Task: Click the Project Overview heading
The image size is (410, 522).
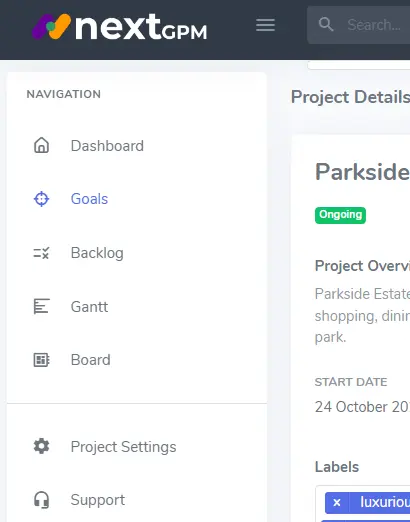Action: click(362, 266)
